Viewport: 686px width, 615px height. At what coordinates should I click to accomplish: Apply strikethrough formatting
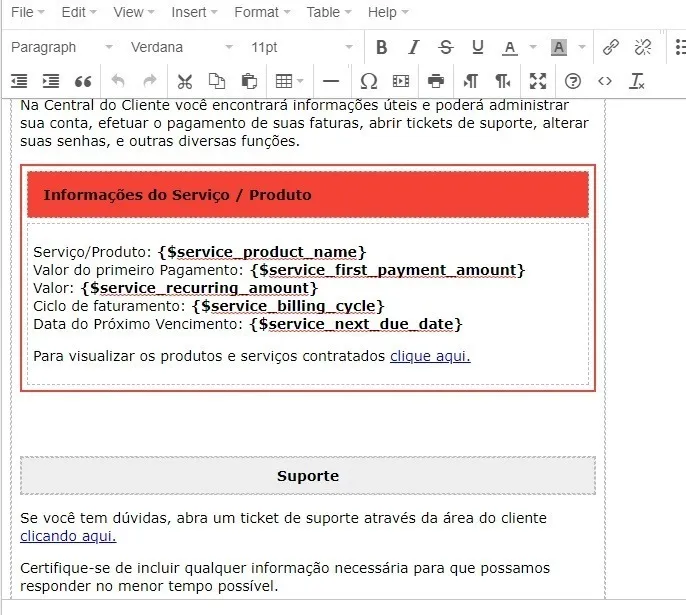point(446,47)
